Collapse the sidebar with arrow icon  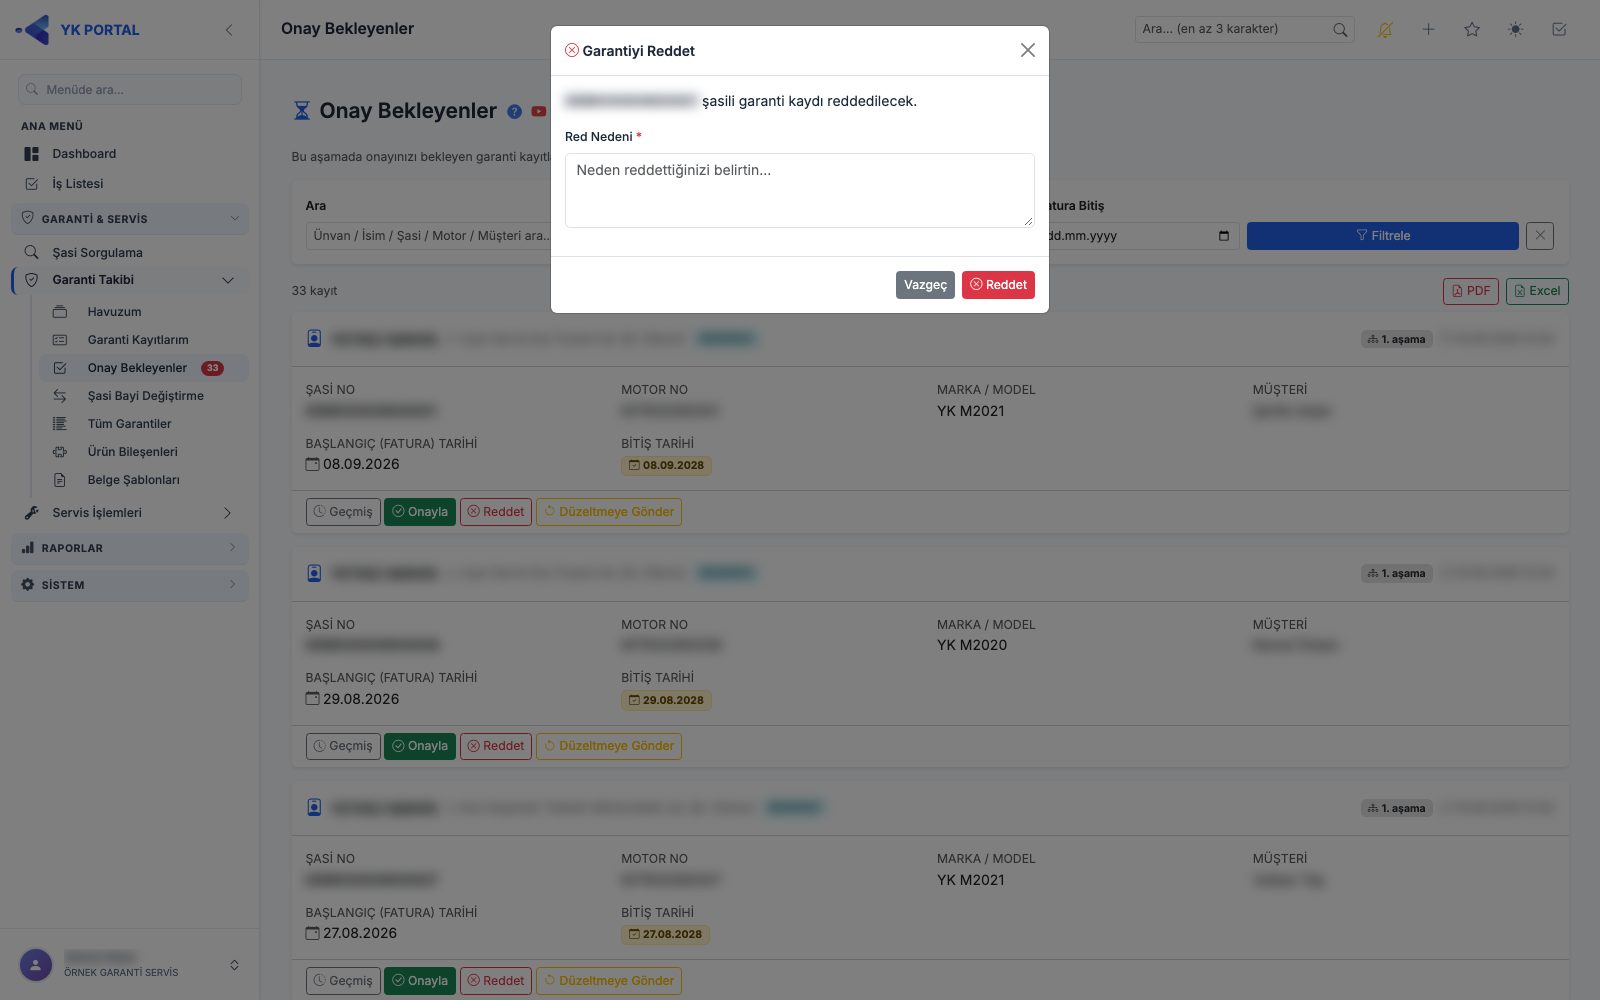click(x=229, y=30)
